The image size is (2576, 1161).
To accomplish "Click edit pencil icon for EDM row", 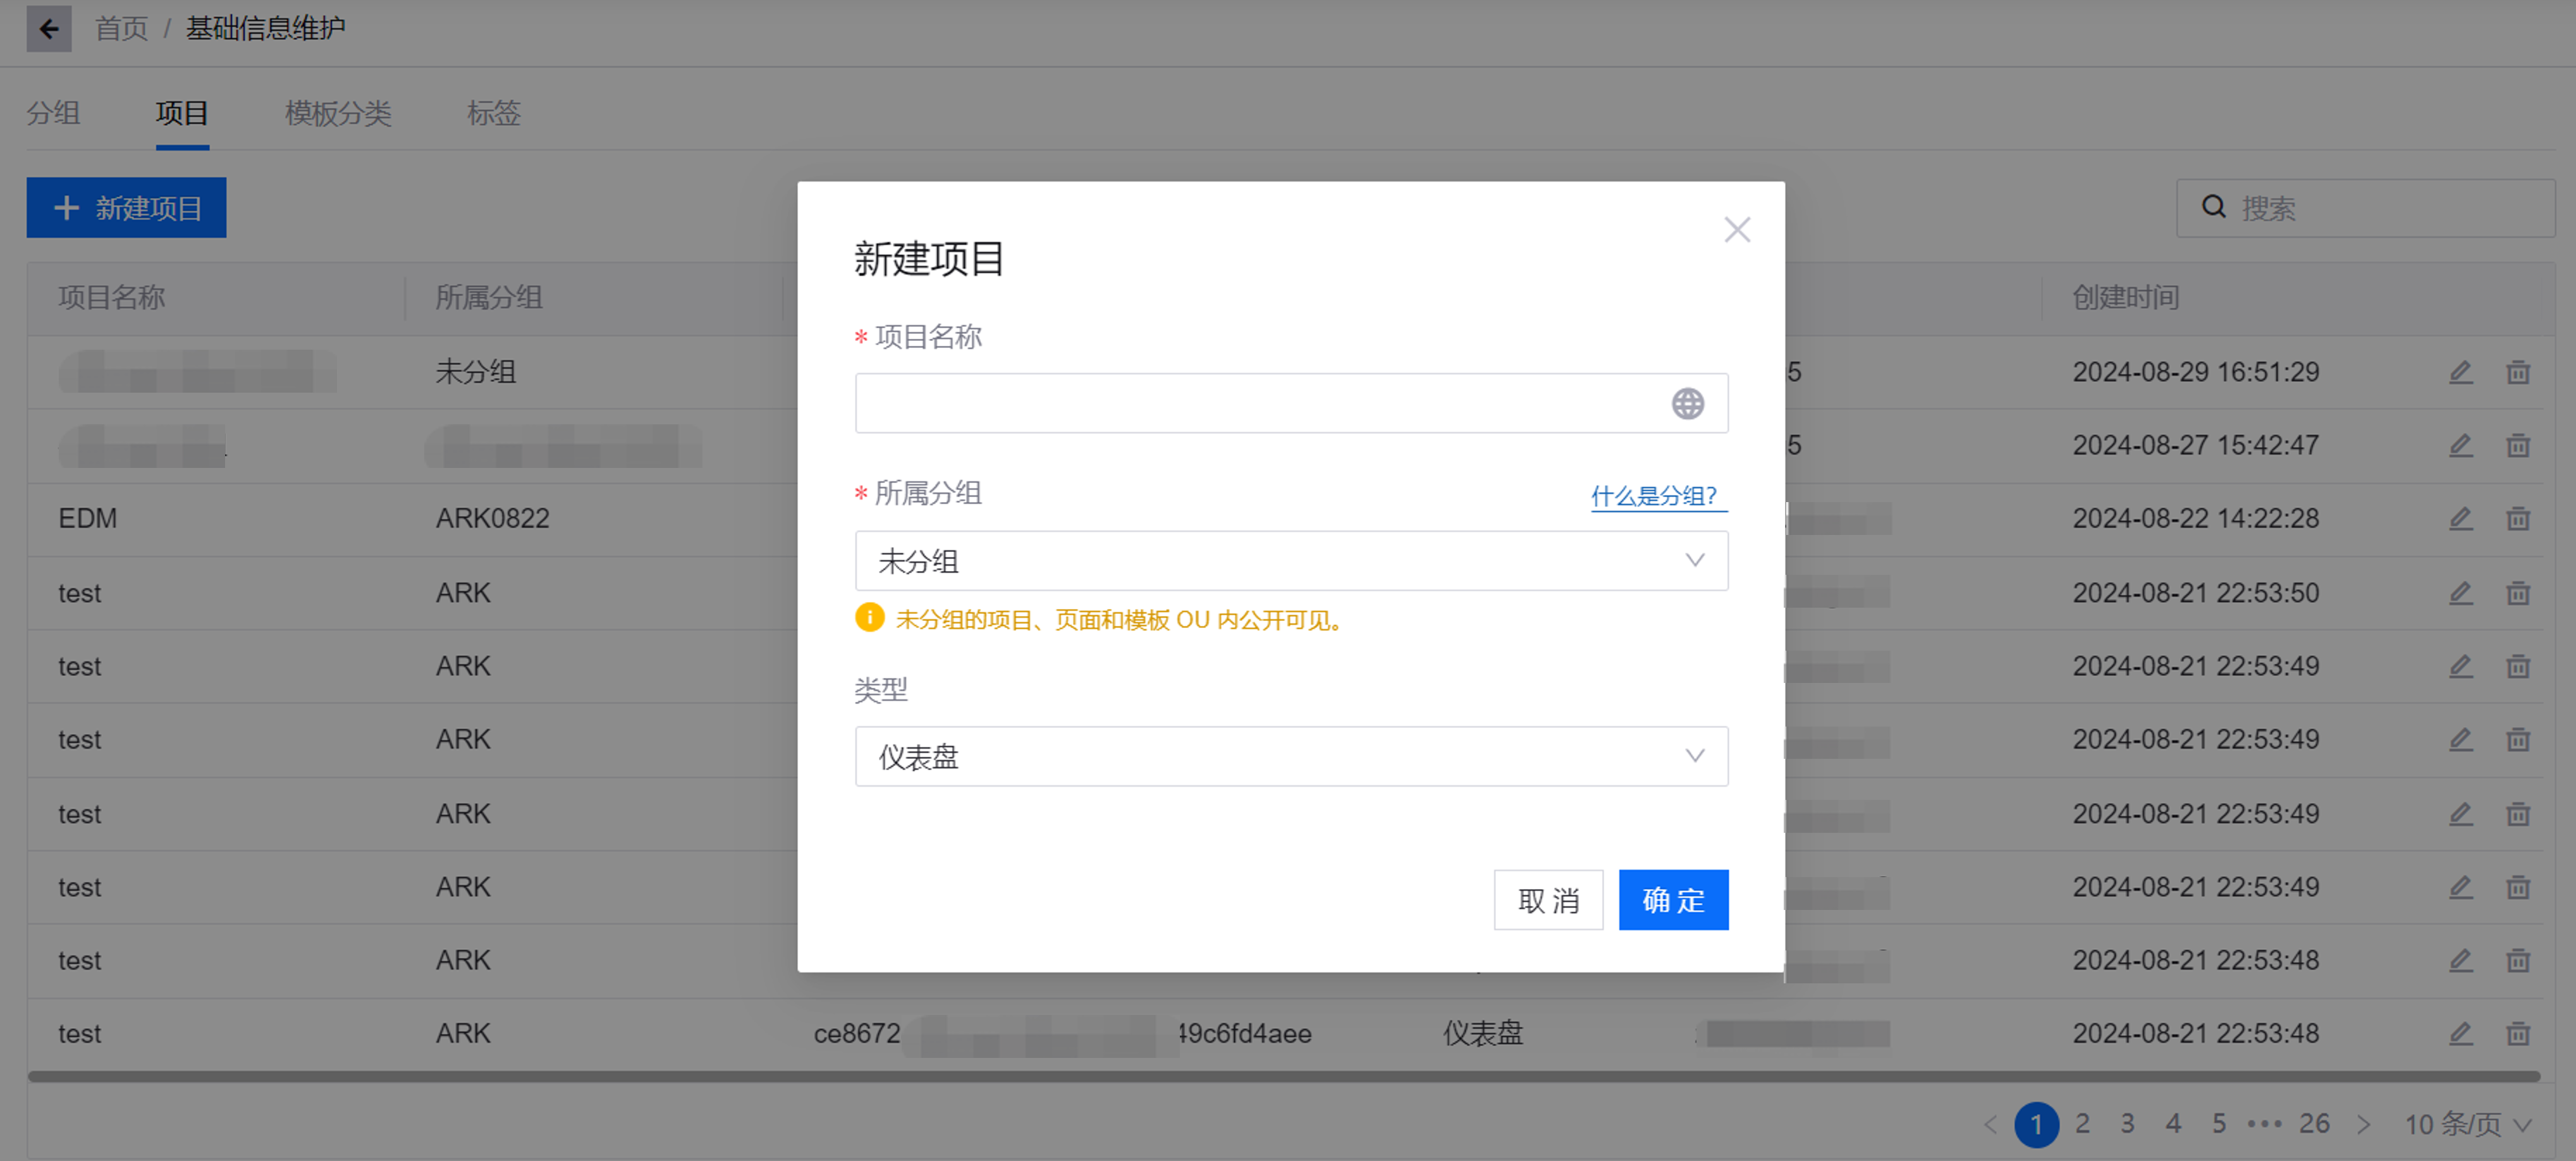I will (2460, 519).
